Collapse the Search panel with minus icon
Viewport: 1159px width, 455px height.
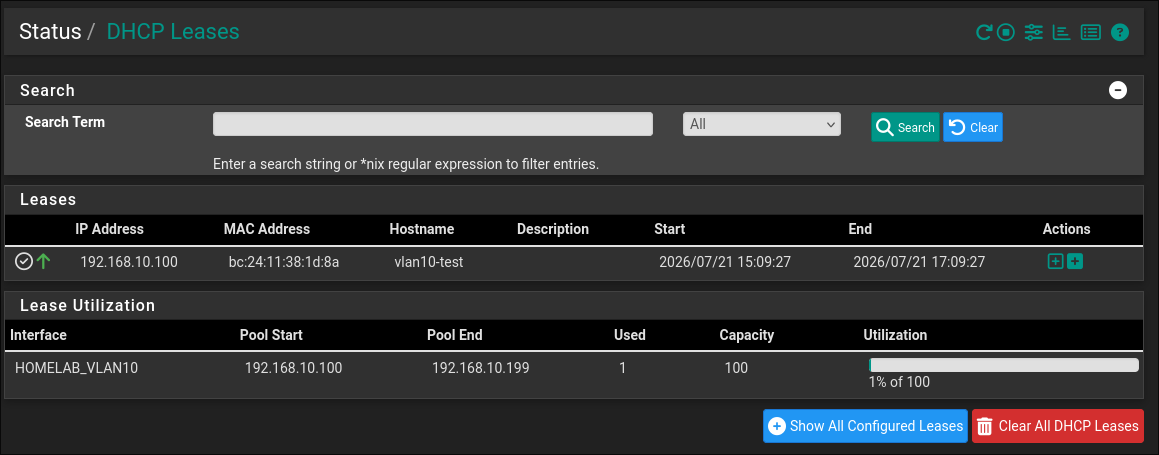[x=1118, y=90]
